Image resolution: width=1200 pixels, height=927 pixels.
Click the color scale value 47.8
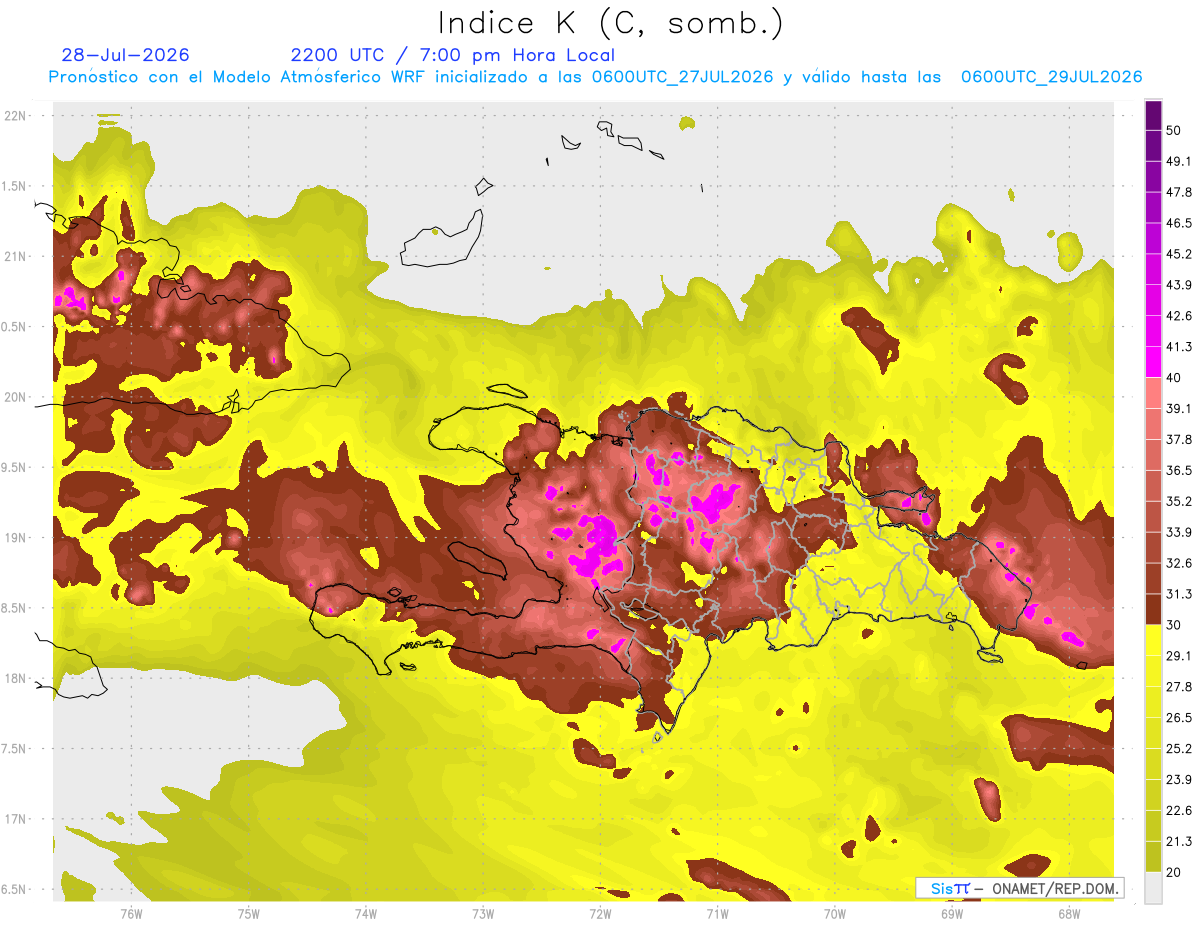coord(1178,192)
